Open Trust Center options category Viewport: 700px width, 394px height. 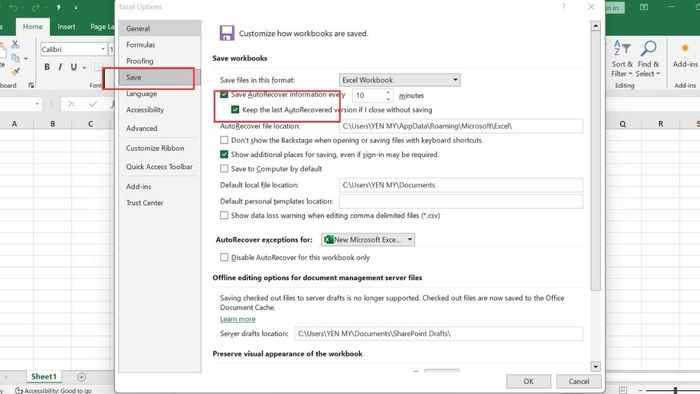159,203
